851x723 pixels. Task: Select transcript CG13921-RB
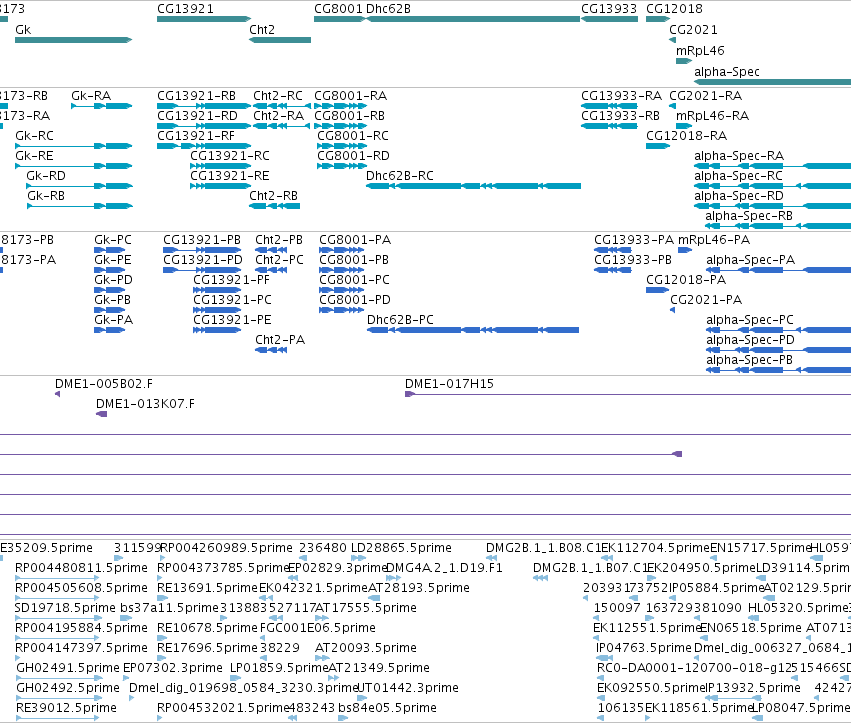[204, 106]
